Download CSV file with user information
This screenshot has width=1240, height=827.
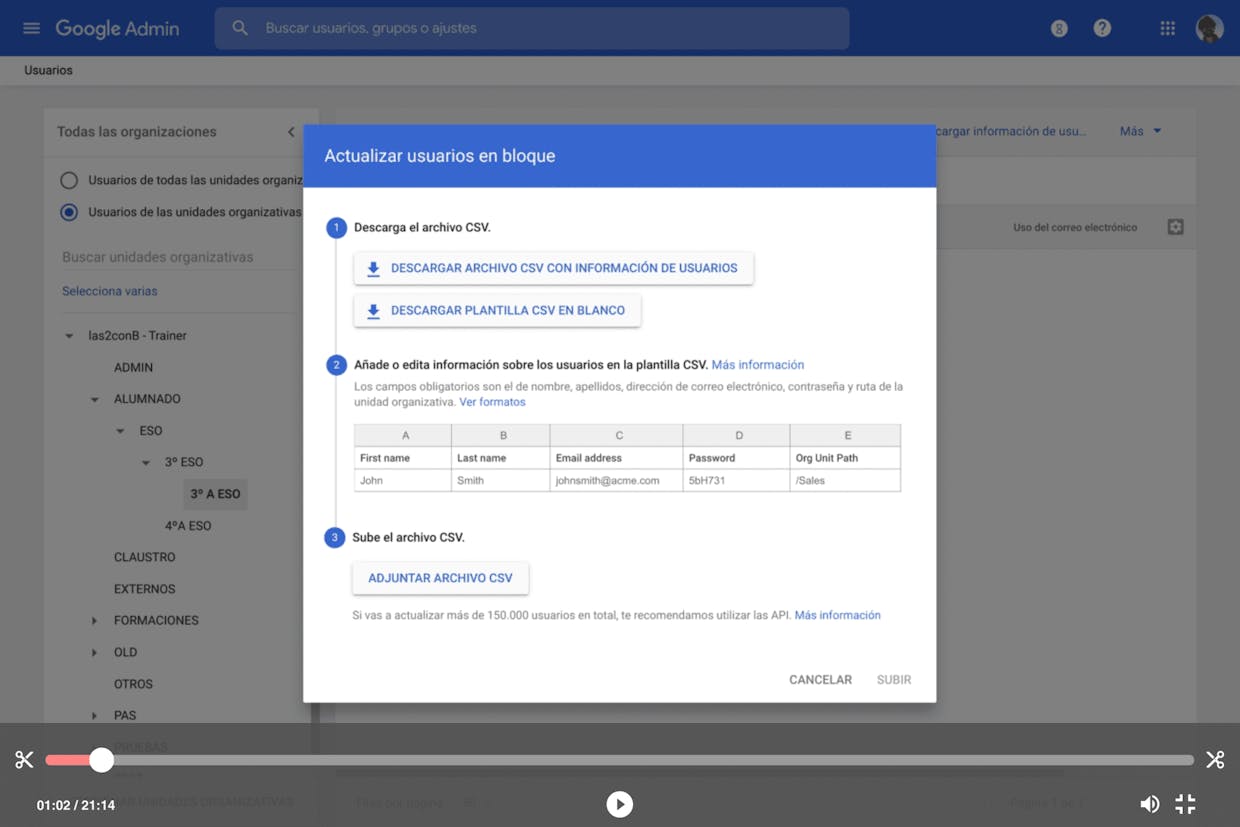point(553,268)
